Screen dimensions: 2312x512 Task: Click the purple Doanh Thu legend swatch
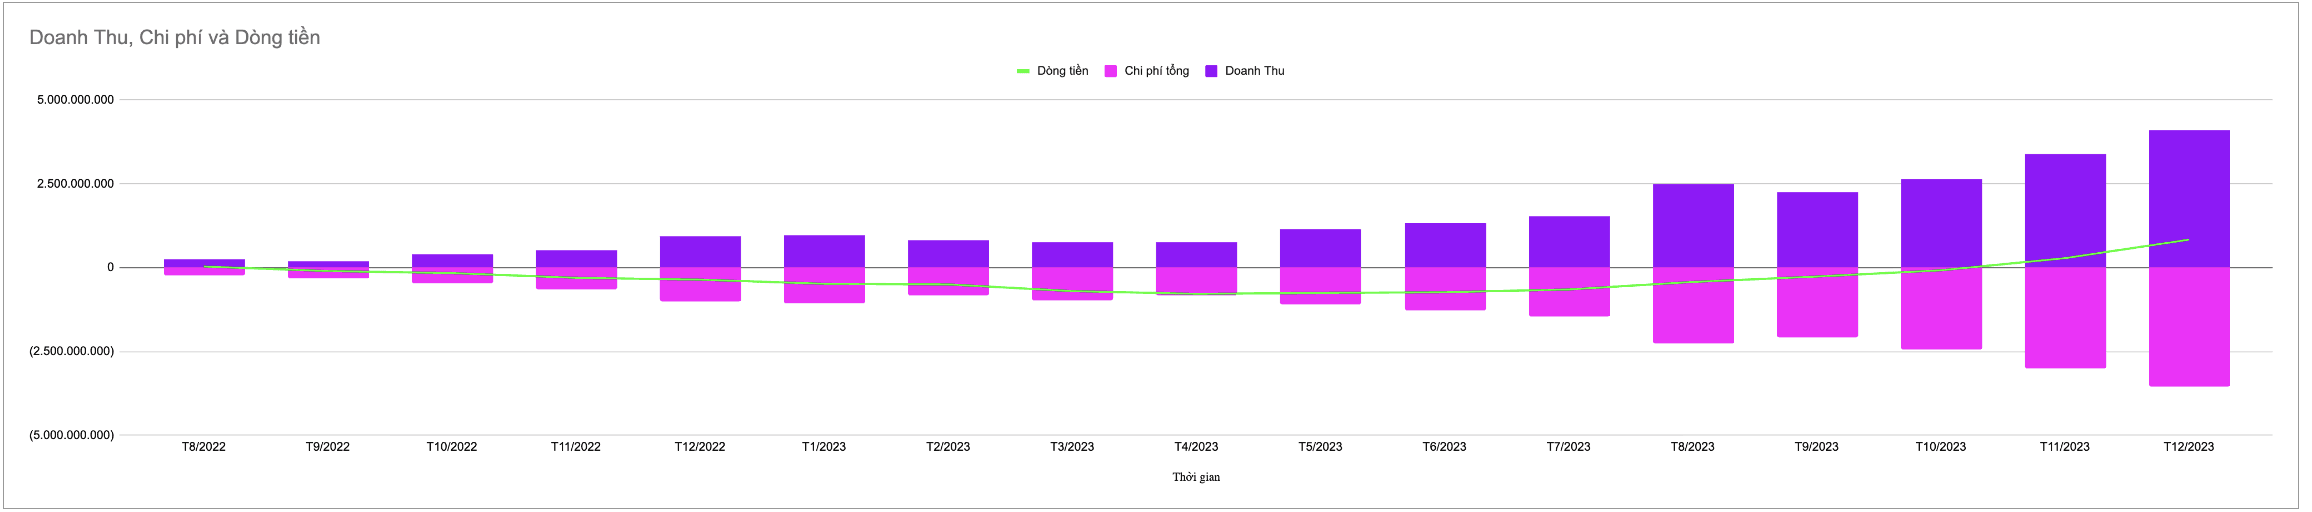[1211, 71]
